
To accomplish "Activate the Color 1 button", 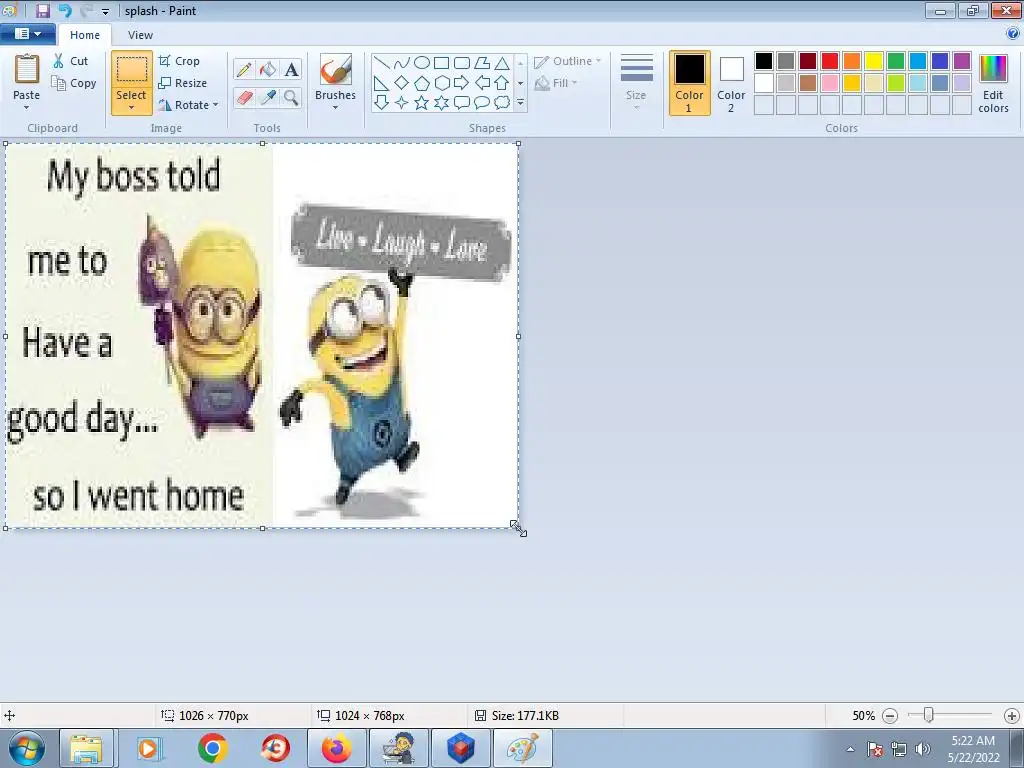I will point(690,83).
